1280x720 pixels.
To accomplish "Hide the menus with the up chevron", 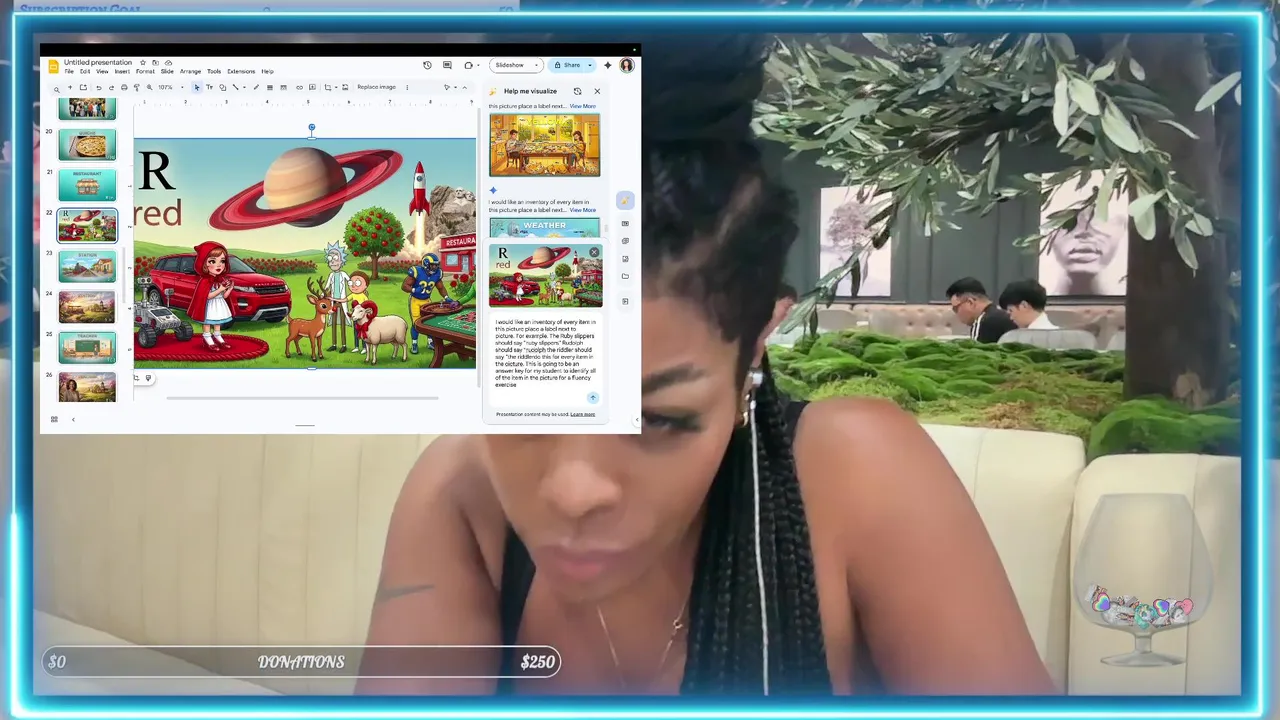I will (x=464, y=87).
